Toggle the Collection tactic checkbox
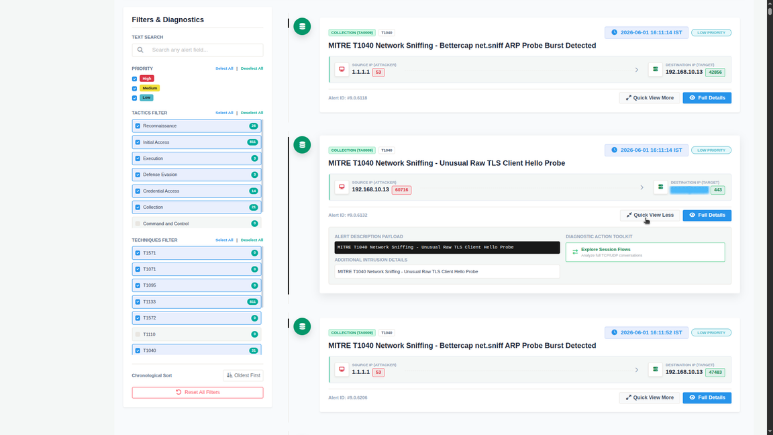 (138, 207)
